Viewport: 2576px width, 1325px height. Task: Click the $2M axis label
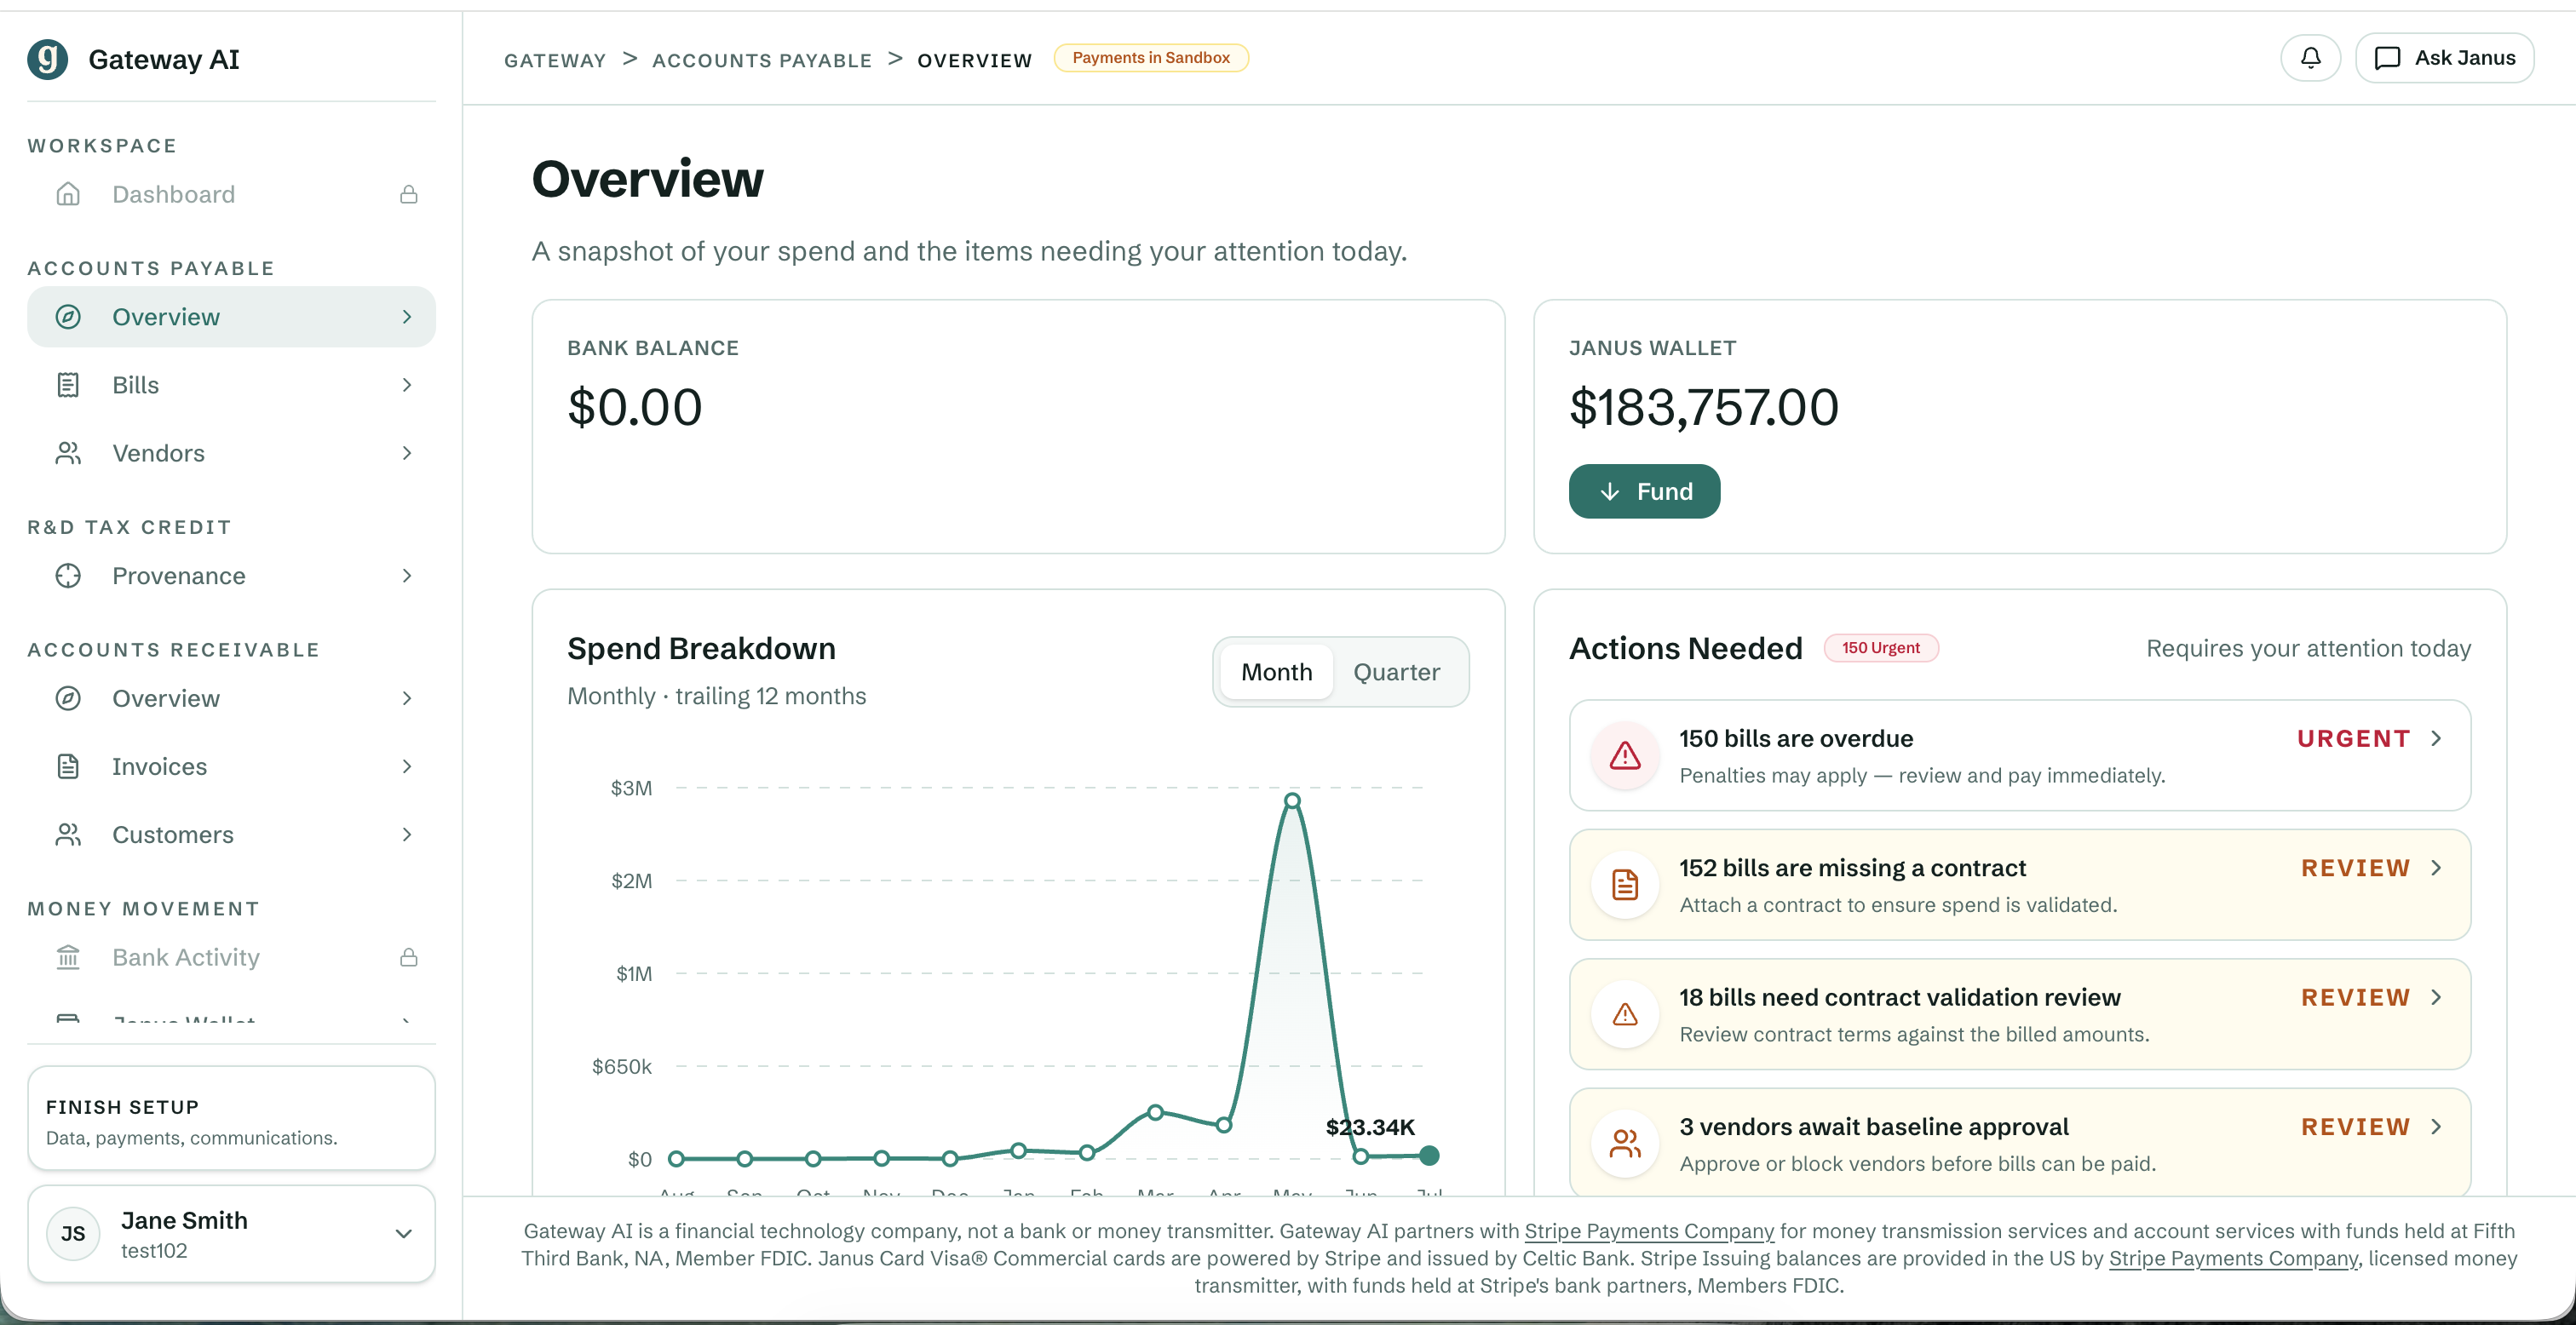[x=631, y=881]
